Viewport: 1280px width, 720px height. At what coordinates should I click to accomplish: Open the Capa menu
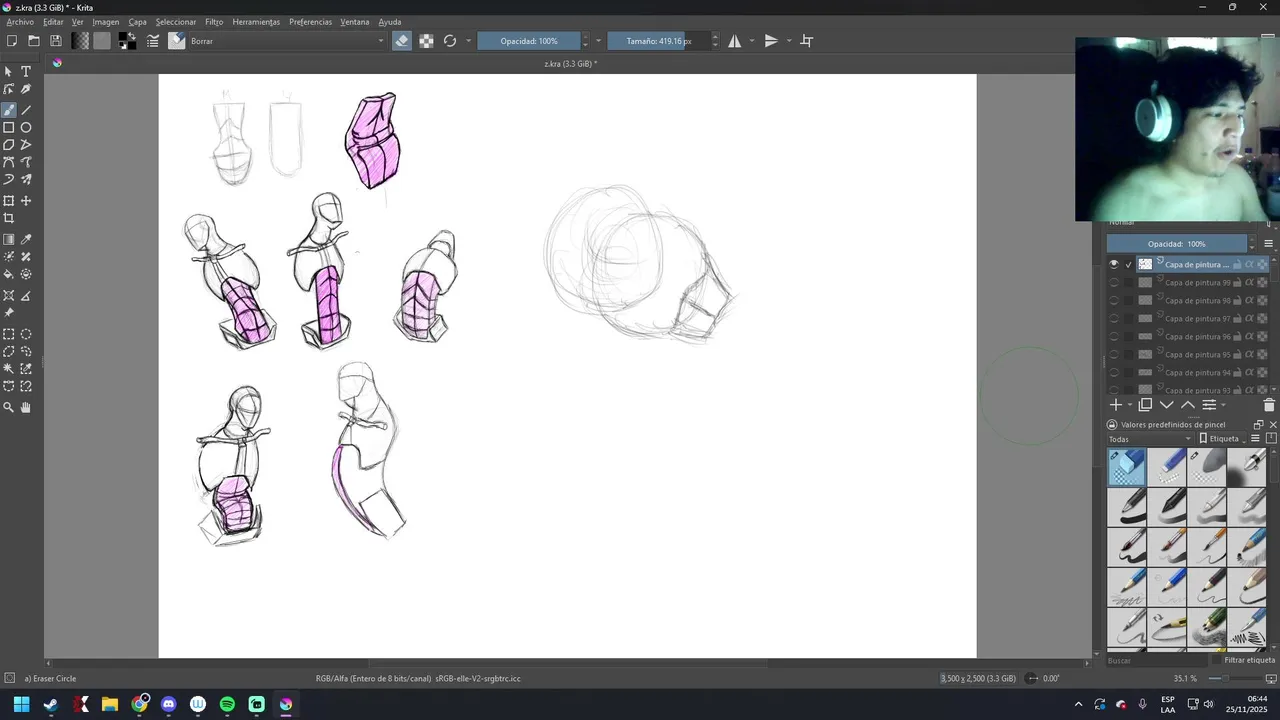137,22
